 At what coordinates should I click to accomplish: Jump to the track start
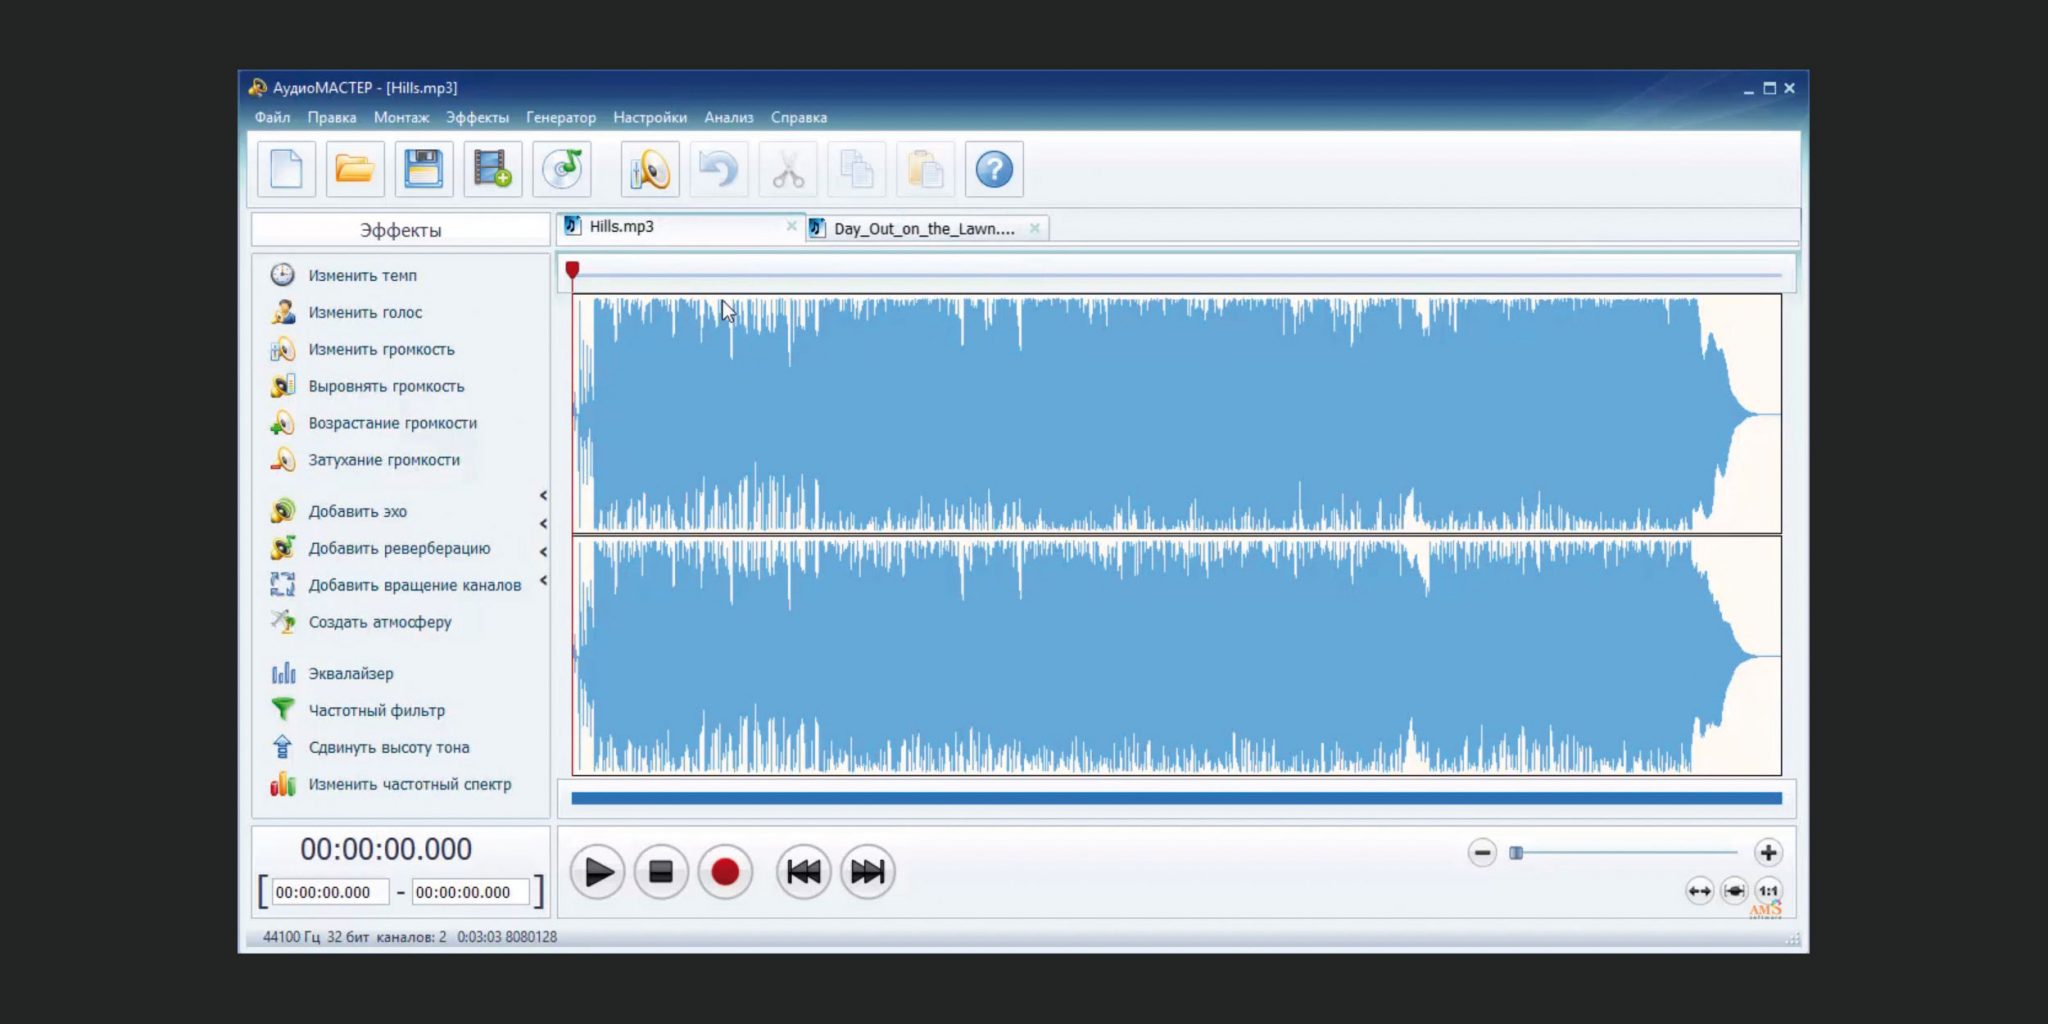pyautogui.click(x=803, y=872)
